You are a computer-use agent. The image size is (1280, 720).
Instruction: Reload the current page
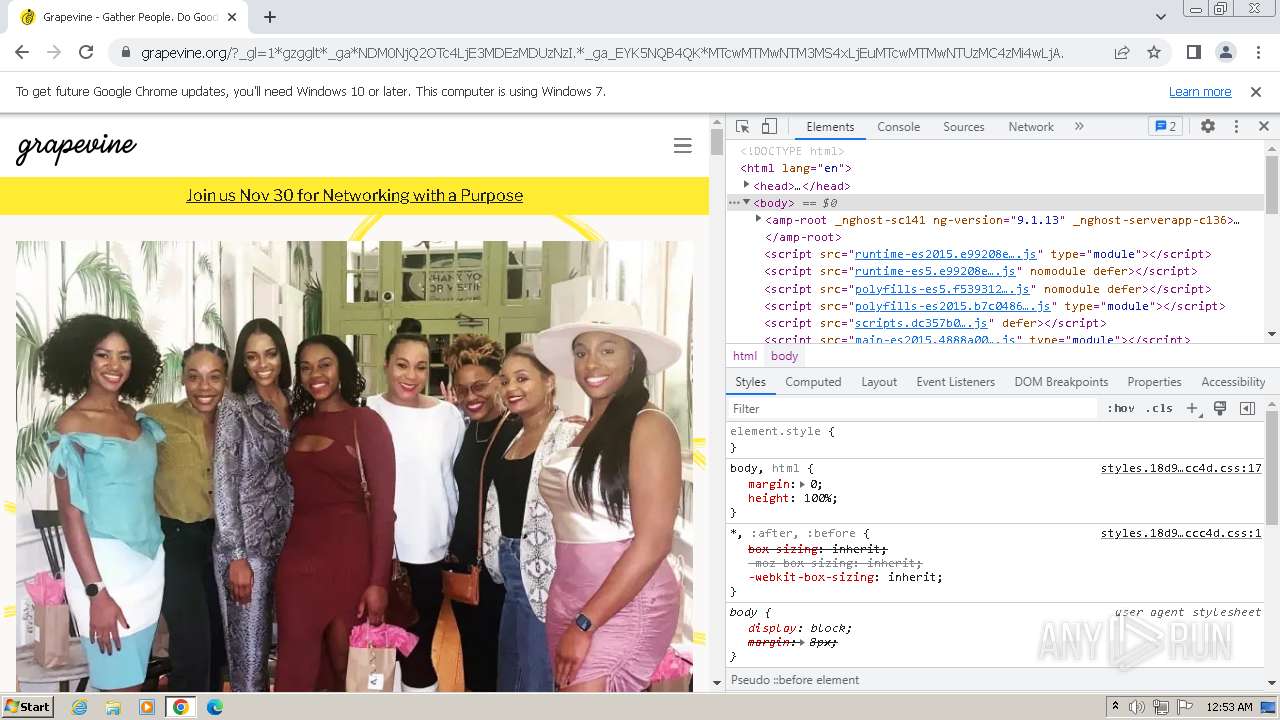pos(86,52)
